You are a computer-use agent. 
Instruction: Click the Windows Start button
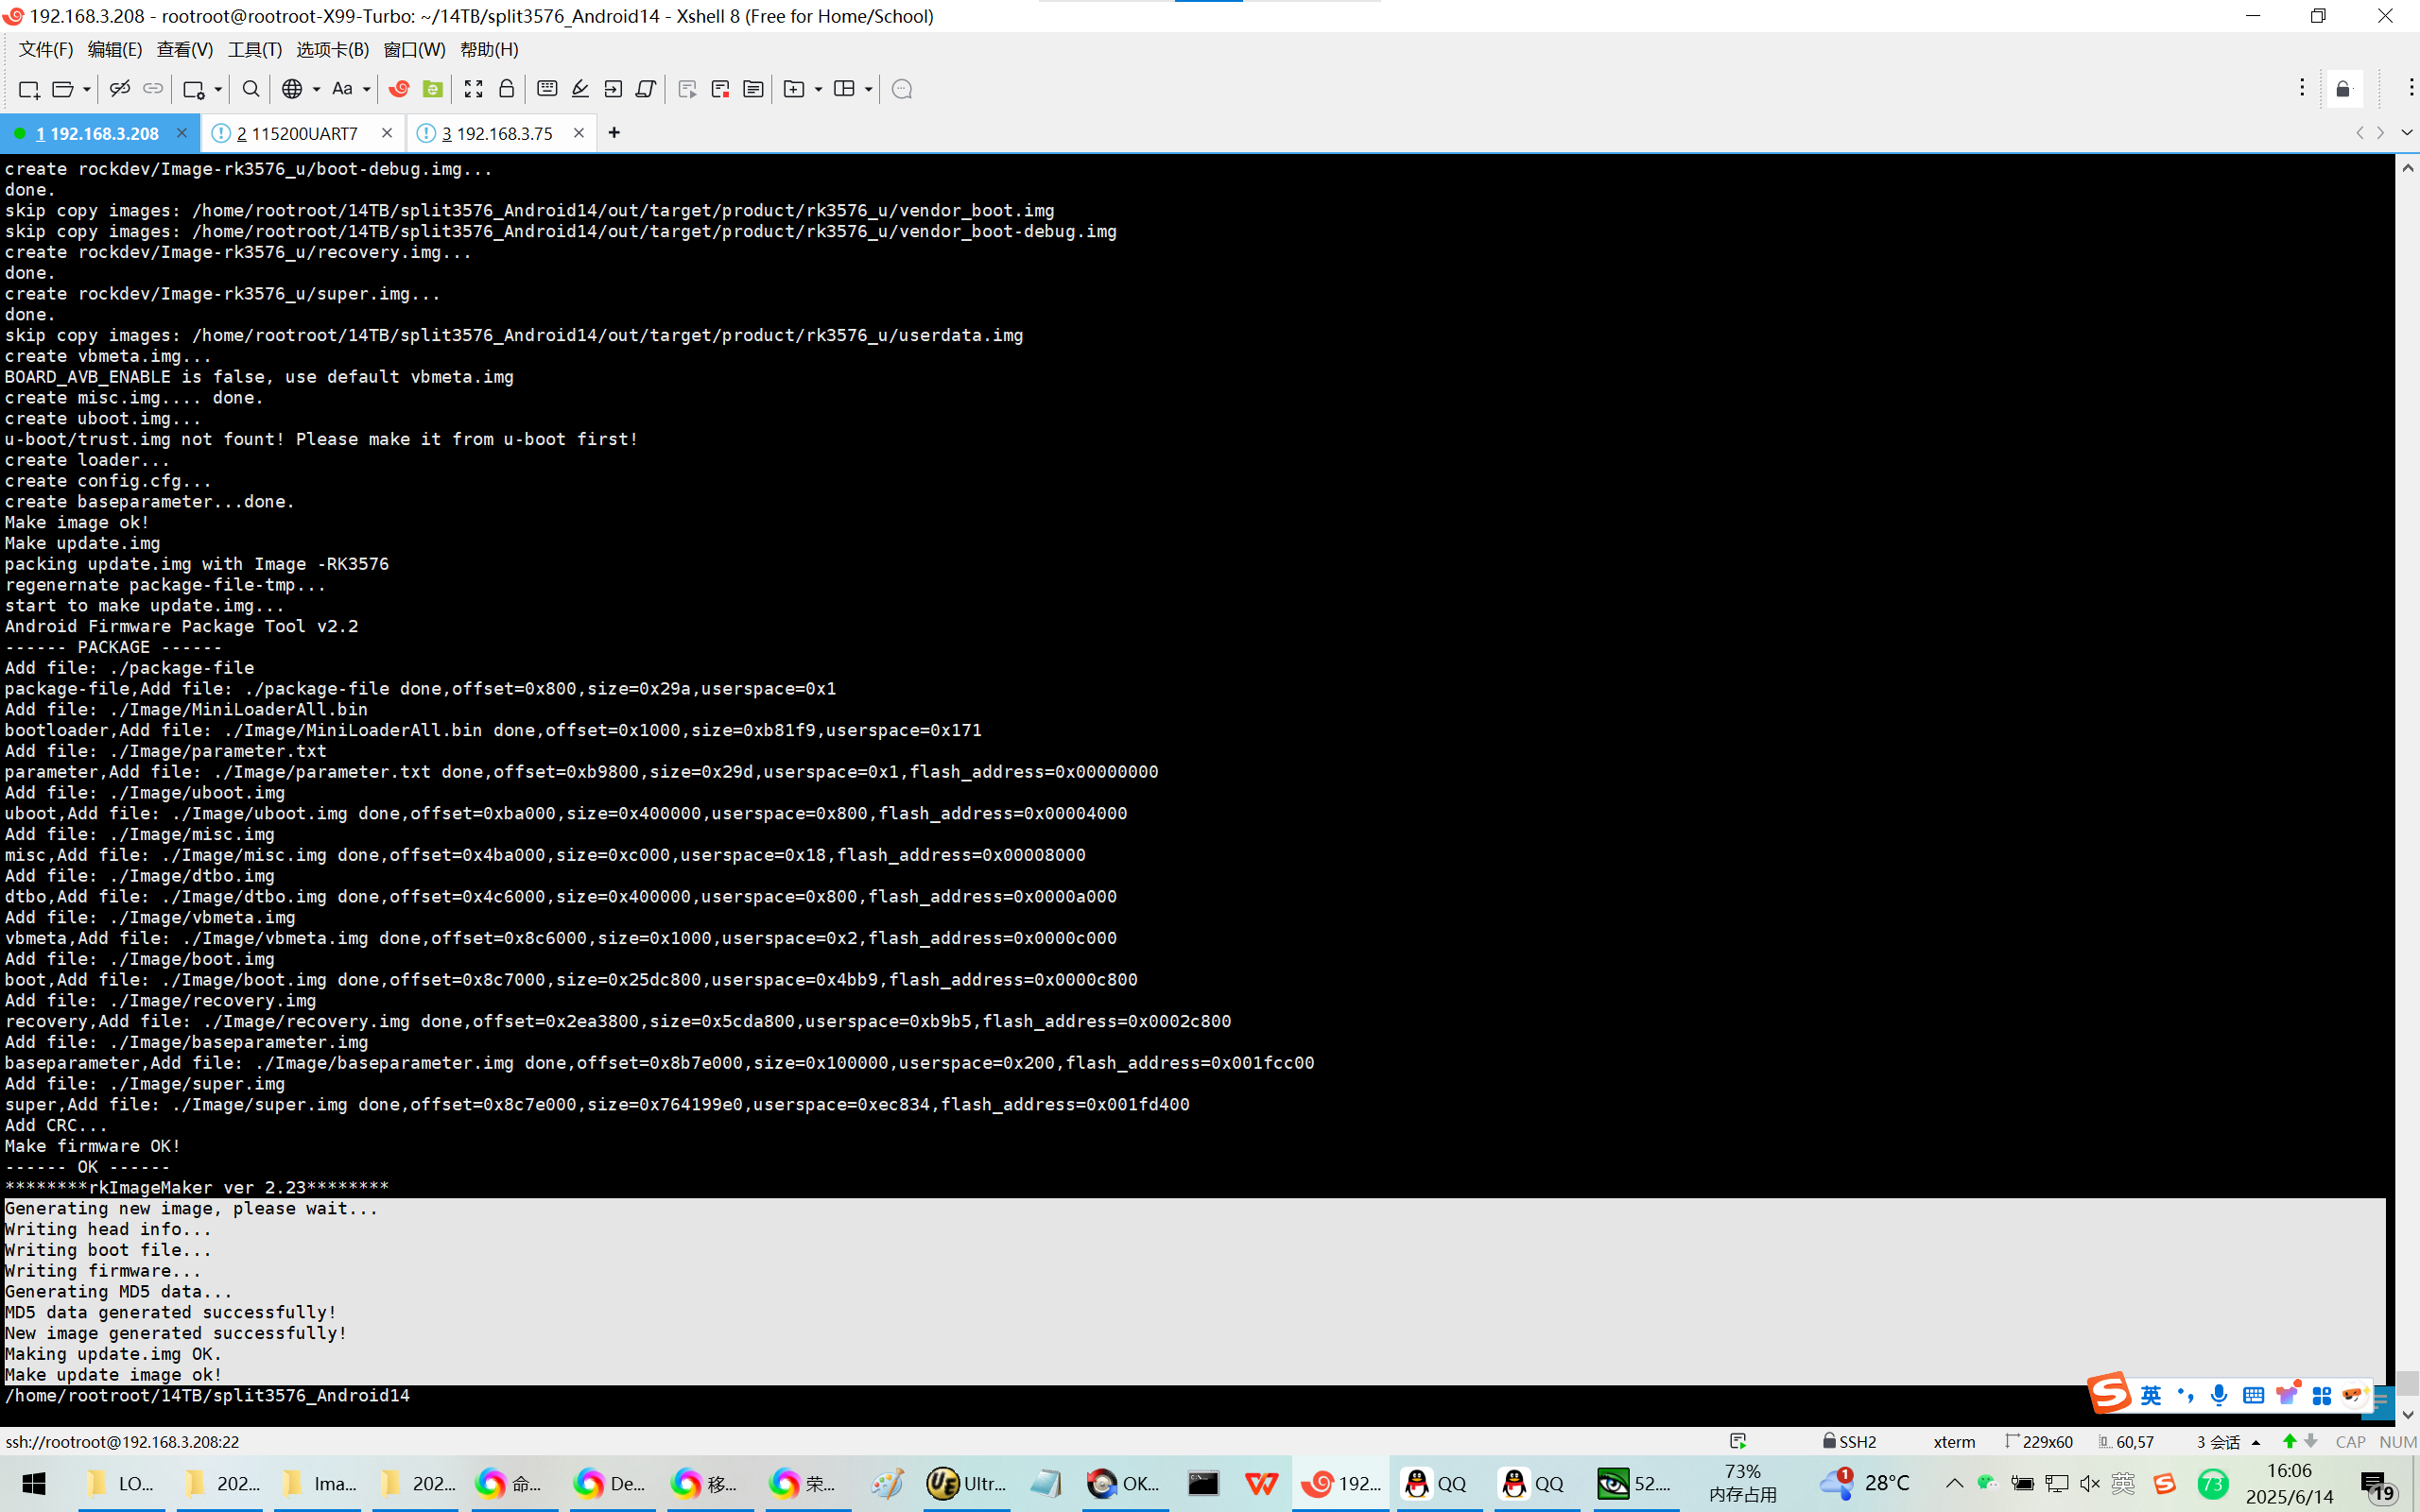coord(33,1483)
